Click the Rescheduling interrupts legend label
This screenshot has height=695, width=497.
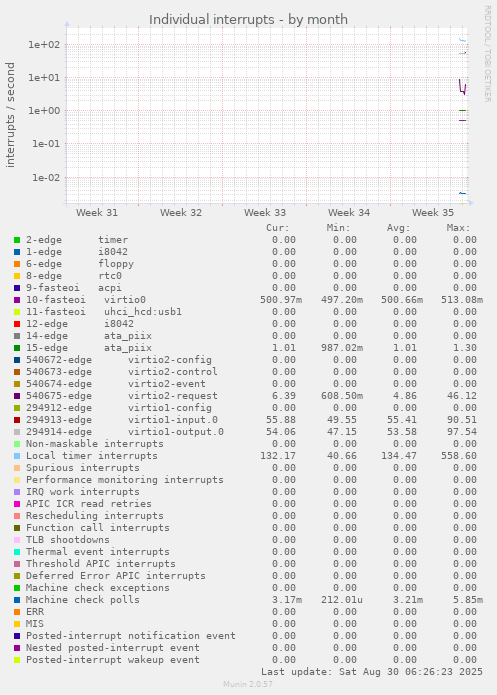pyautogui.click(x=94, y=515)
